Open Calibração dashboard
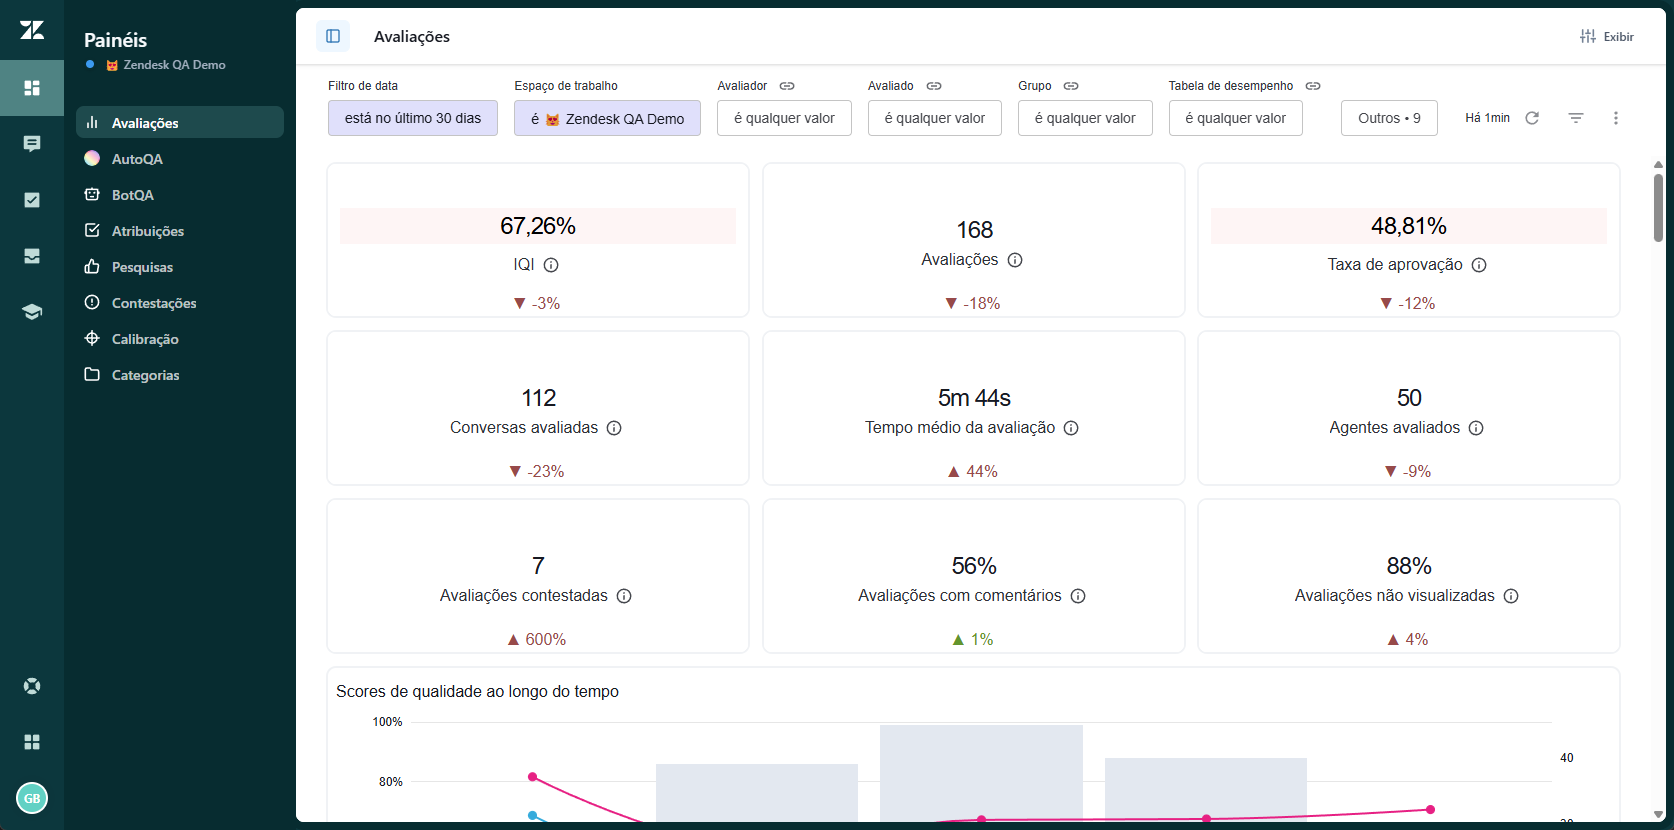The height and width of the screenshot is (830, 1674). pos(180,338)
